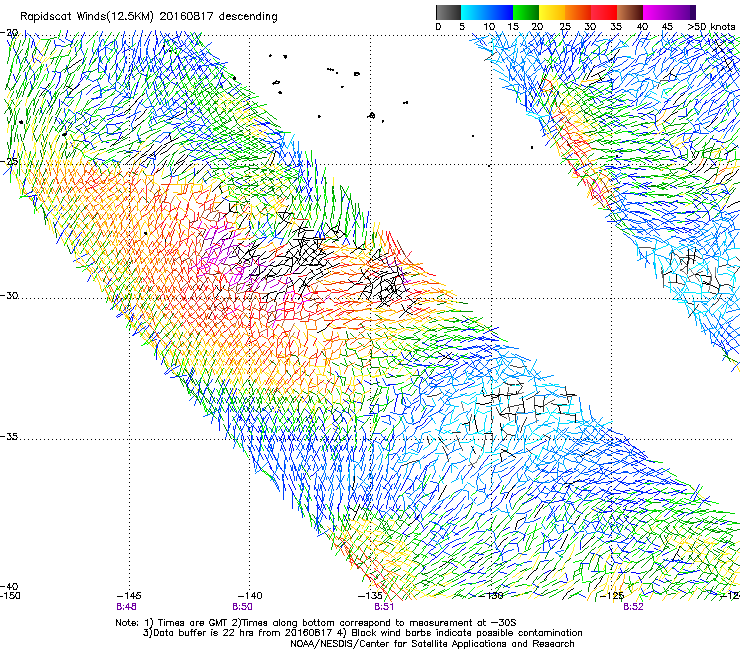
Task: Click the '45' label under the legend bar
Action: [667, 27]
